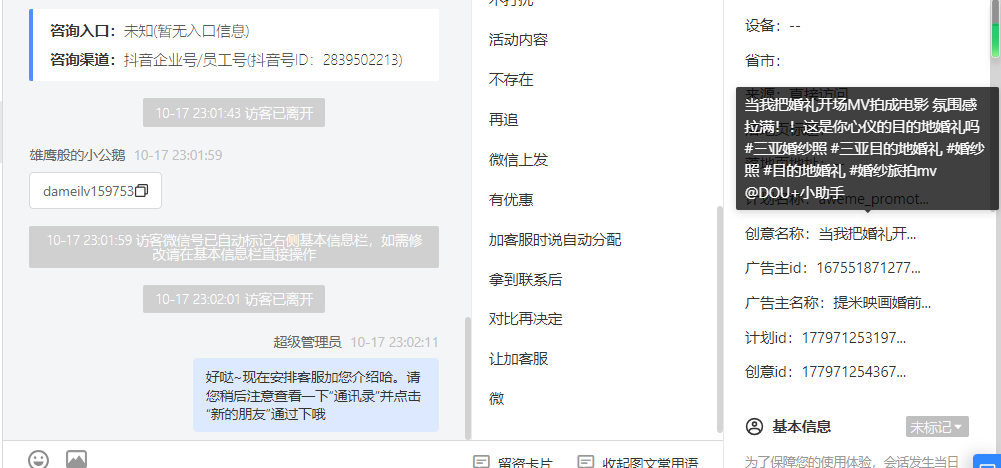Image resolution: width=1001 pixels, height=468 pixels.
Task: Open the emoji picker icon
Action: pyautogui.click(x=39, y=460)
